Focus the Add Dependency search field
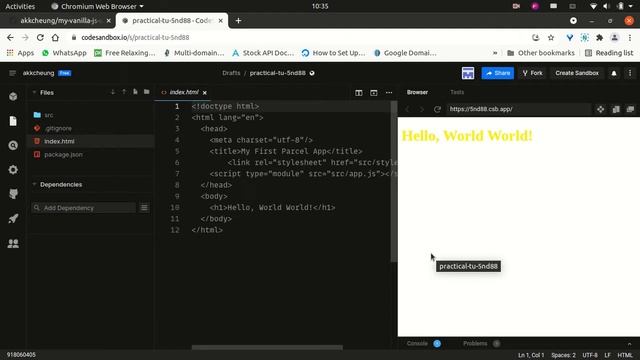 (x=84, y=208)
